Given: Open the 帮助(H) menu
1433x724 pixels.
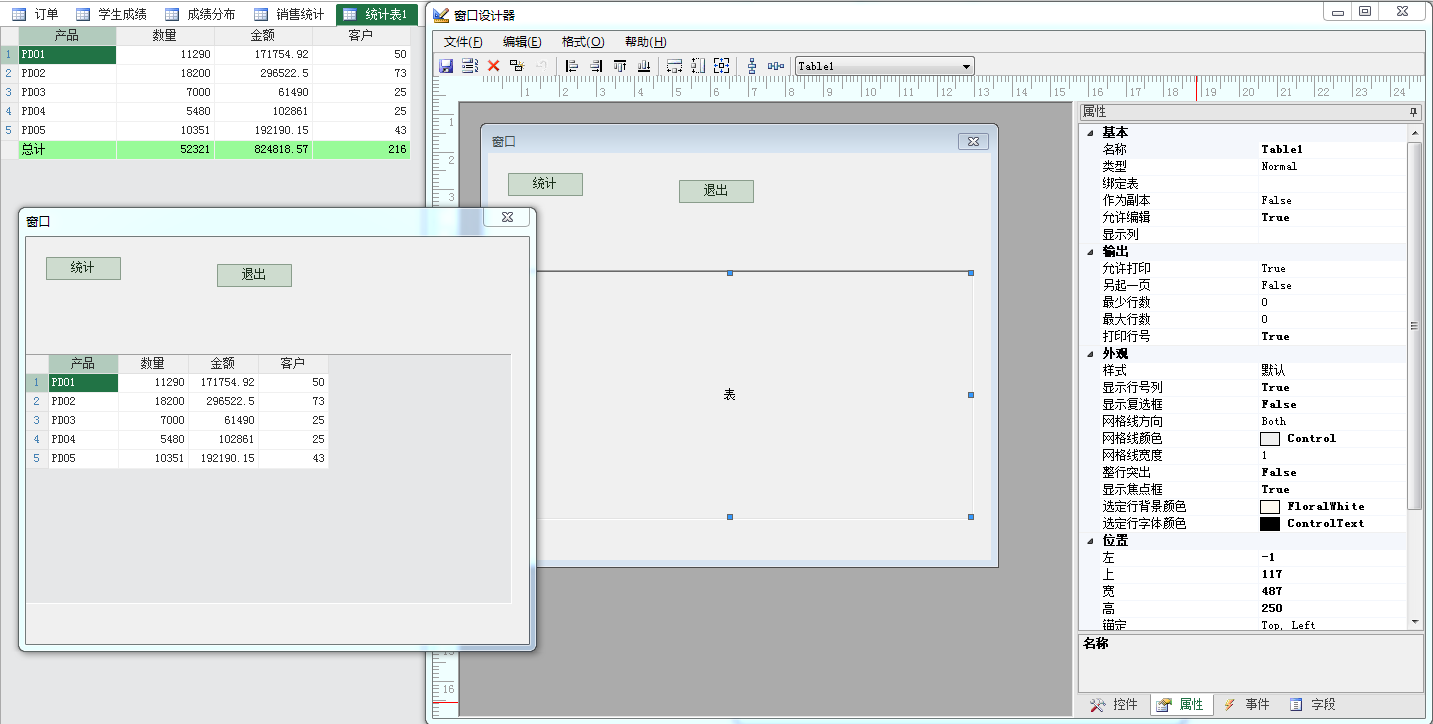Looking at the screenshot, I should click(x=645, y=42).
